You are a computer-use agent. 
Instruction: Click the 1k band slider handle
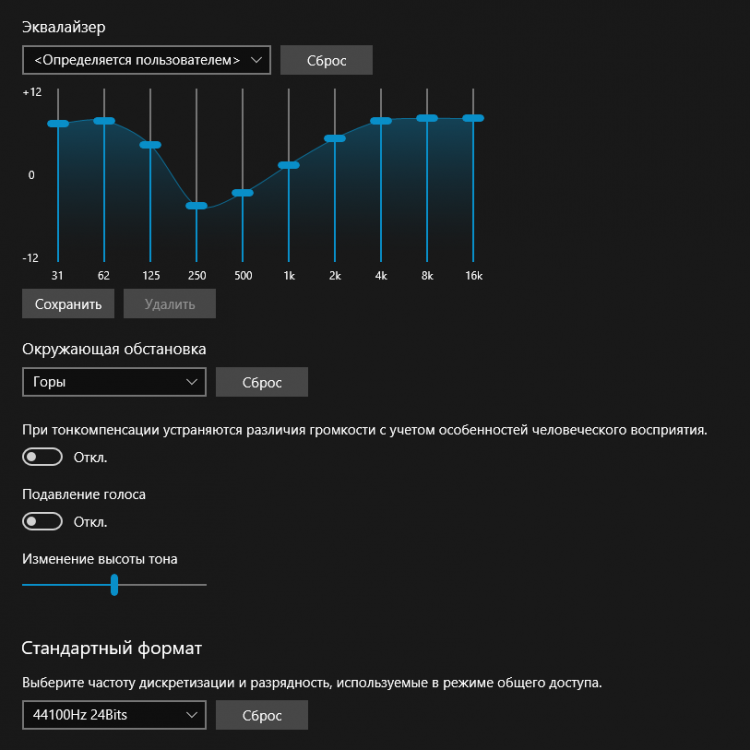pos(288,165)
